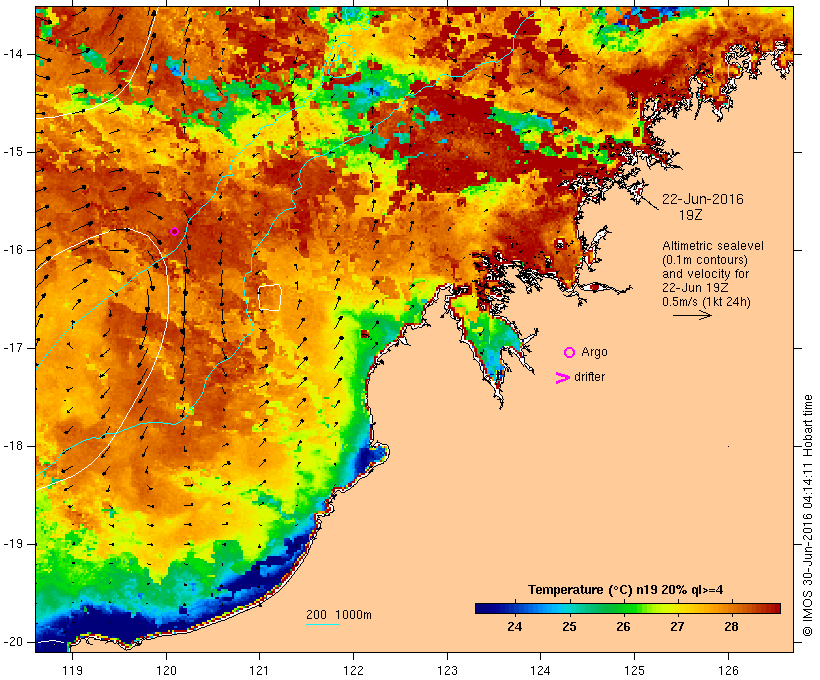This screenshot has width=820, height=680.
Task: Click the longitude label '120'
Action: point(166,671)
